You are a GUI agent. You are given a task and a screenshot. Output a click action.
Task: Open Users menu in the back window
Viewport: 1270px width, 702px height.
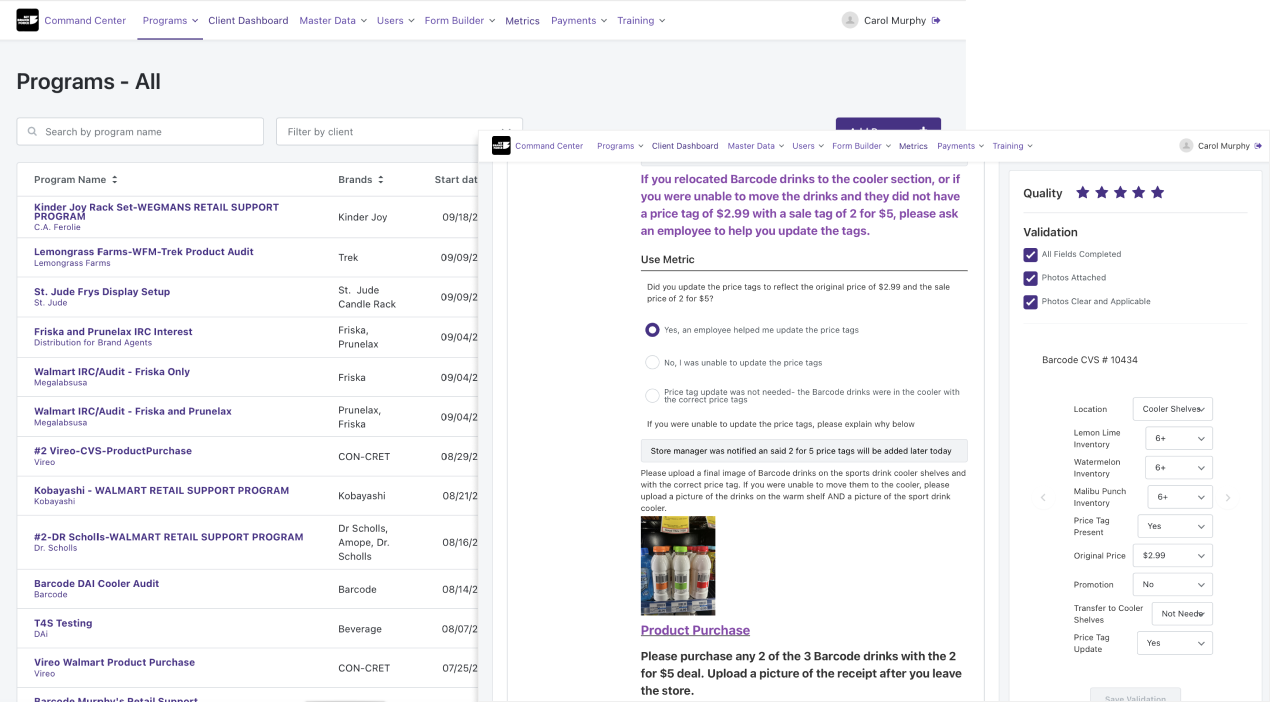(x=395, y=20)
